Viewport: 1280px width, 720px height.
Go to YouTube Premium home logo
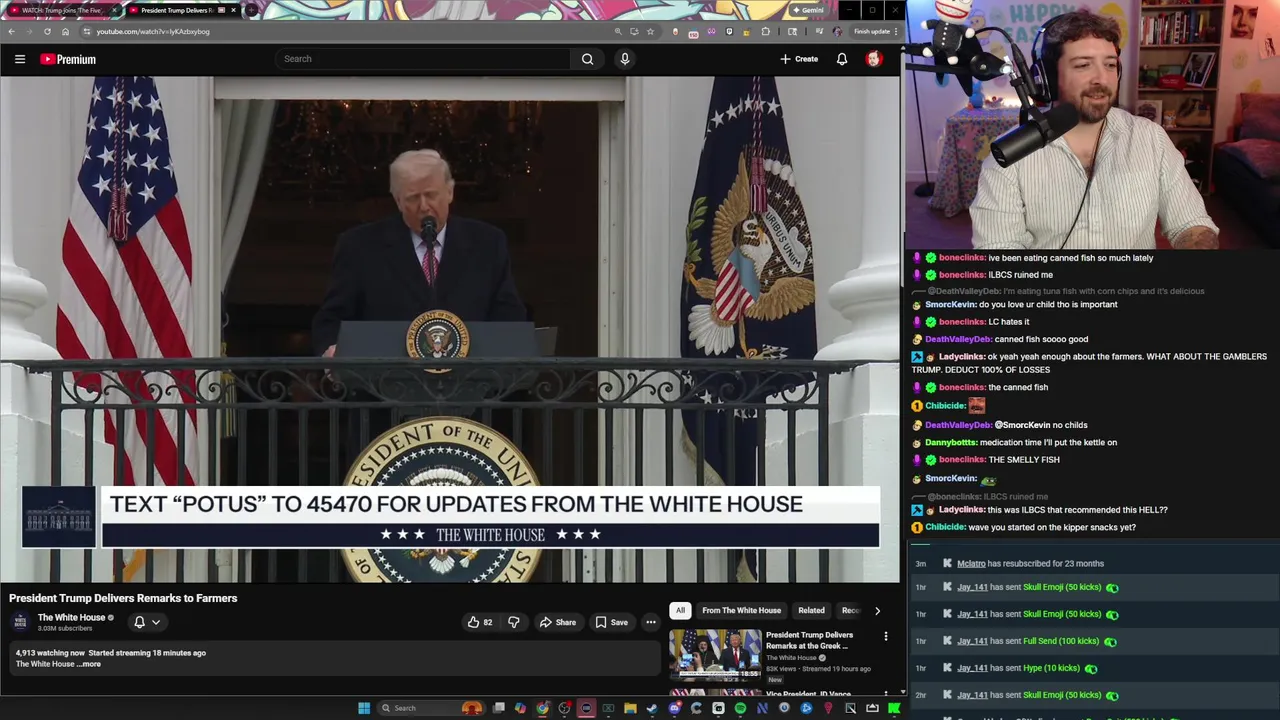(68, 59)
